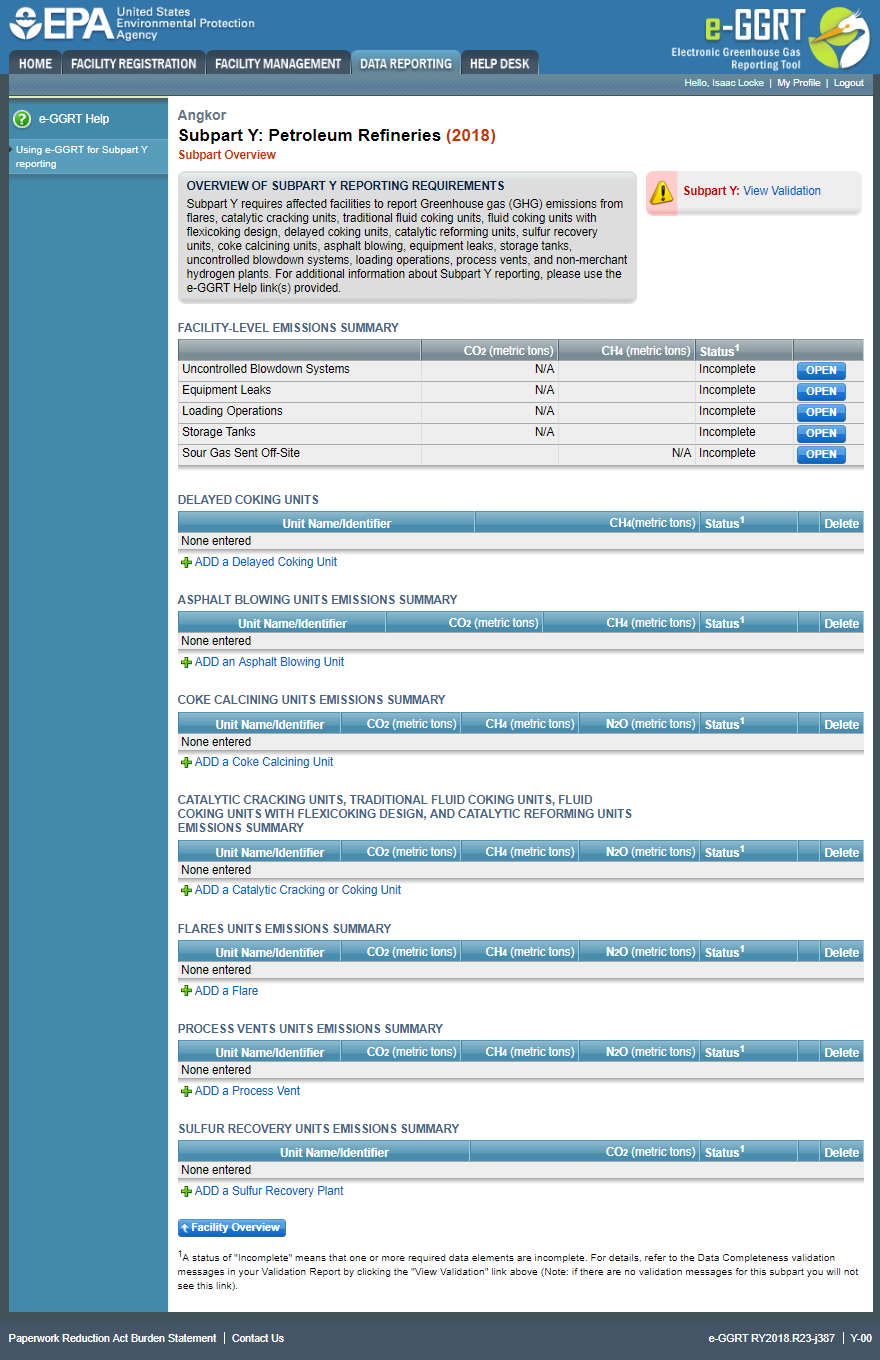
Task: Click the e-GGRT Help sidebar heading
Action: coord(74,119)
